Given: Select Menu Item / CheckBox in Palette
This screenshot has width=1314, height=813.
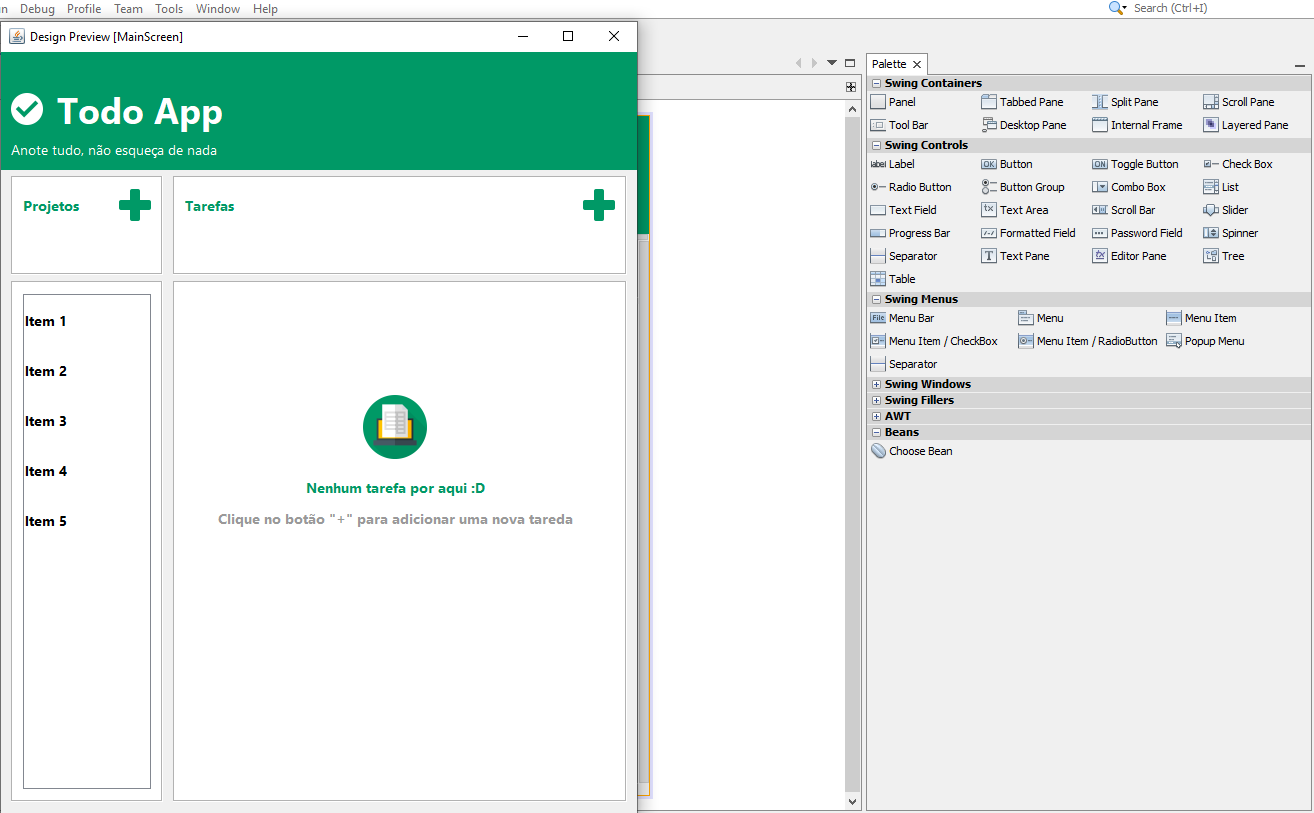Looking at the screenshot, I should click(934, 341).
